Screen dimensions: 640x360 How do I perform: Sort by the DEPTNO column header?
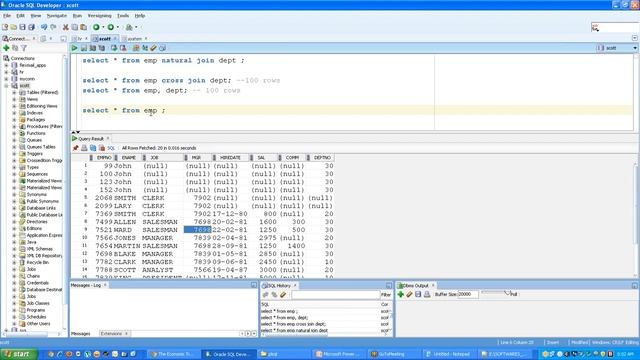[x=322, y=158]
